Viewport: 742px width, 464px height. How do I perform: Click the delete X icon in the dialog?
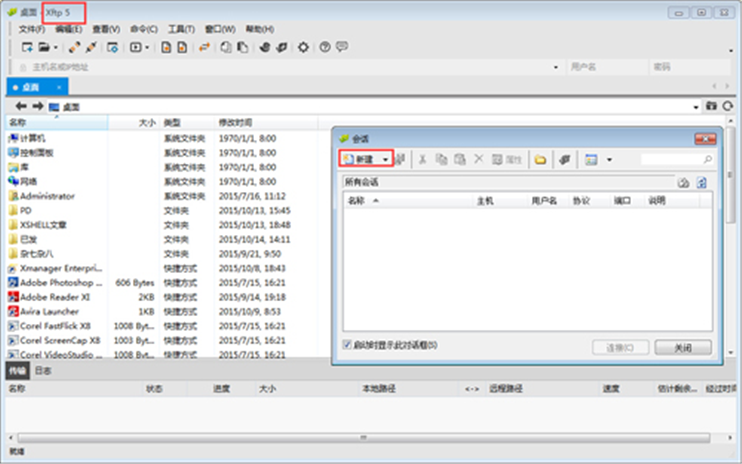[478, 159]
